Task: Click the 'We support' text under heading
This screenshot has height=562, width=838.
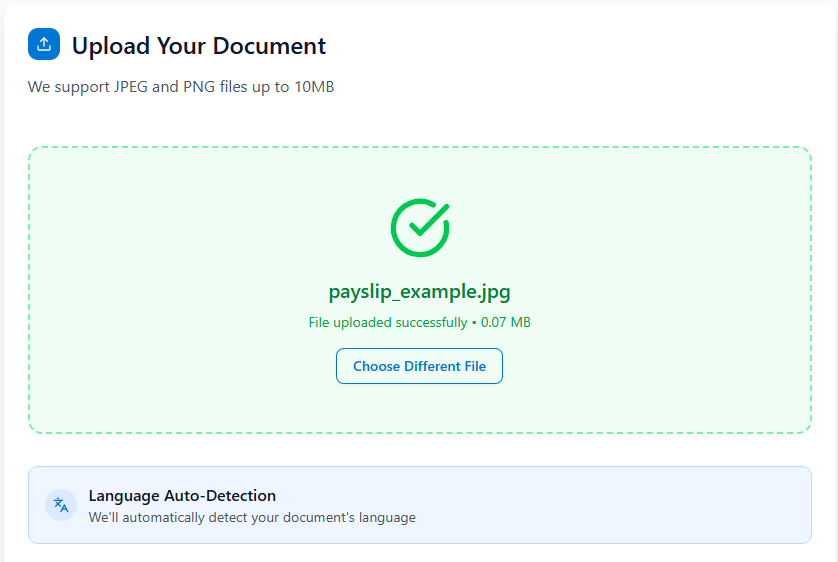Action: coord(65,87)
